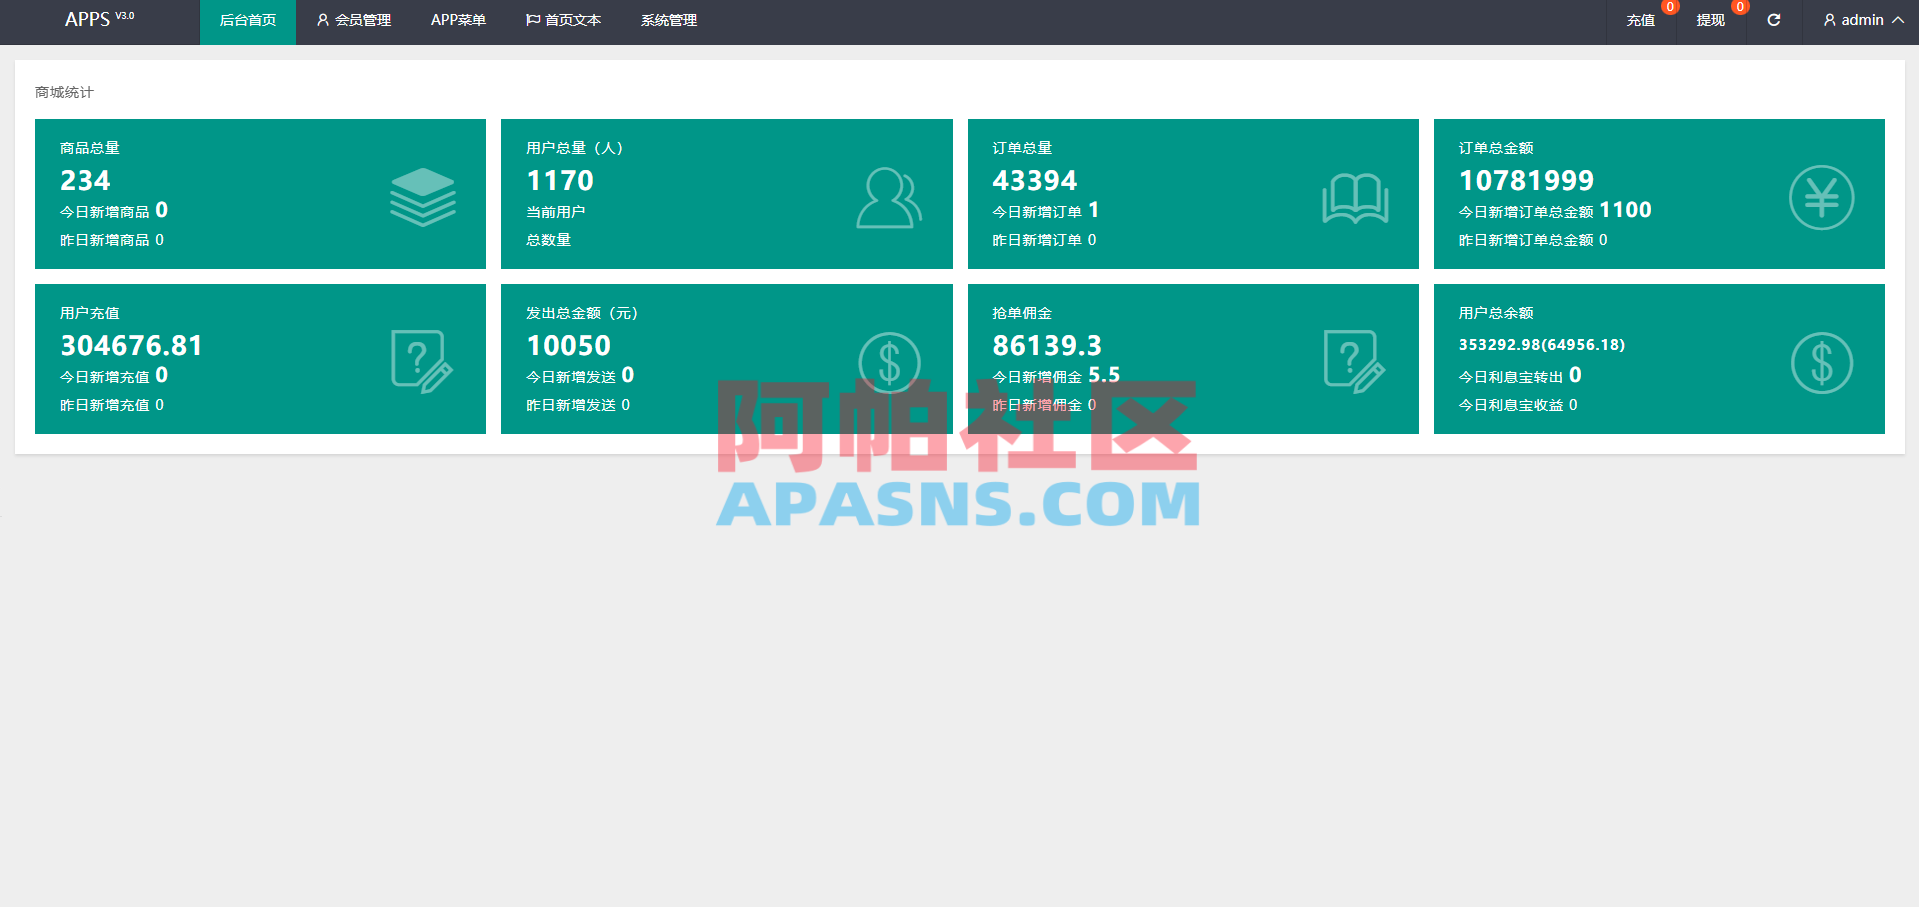Click the dollar sign icon on 发出总金额 card
Screen dimensions: 1919x907
click(x=888, y=360)
